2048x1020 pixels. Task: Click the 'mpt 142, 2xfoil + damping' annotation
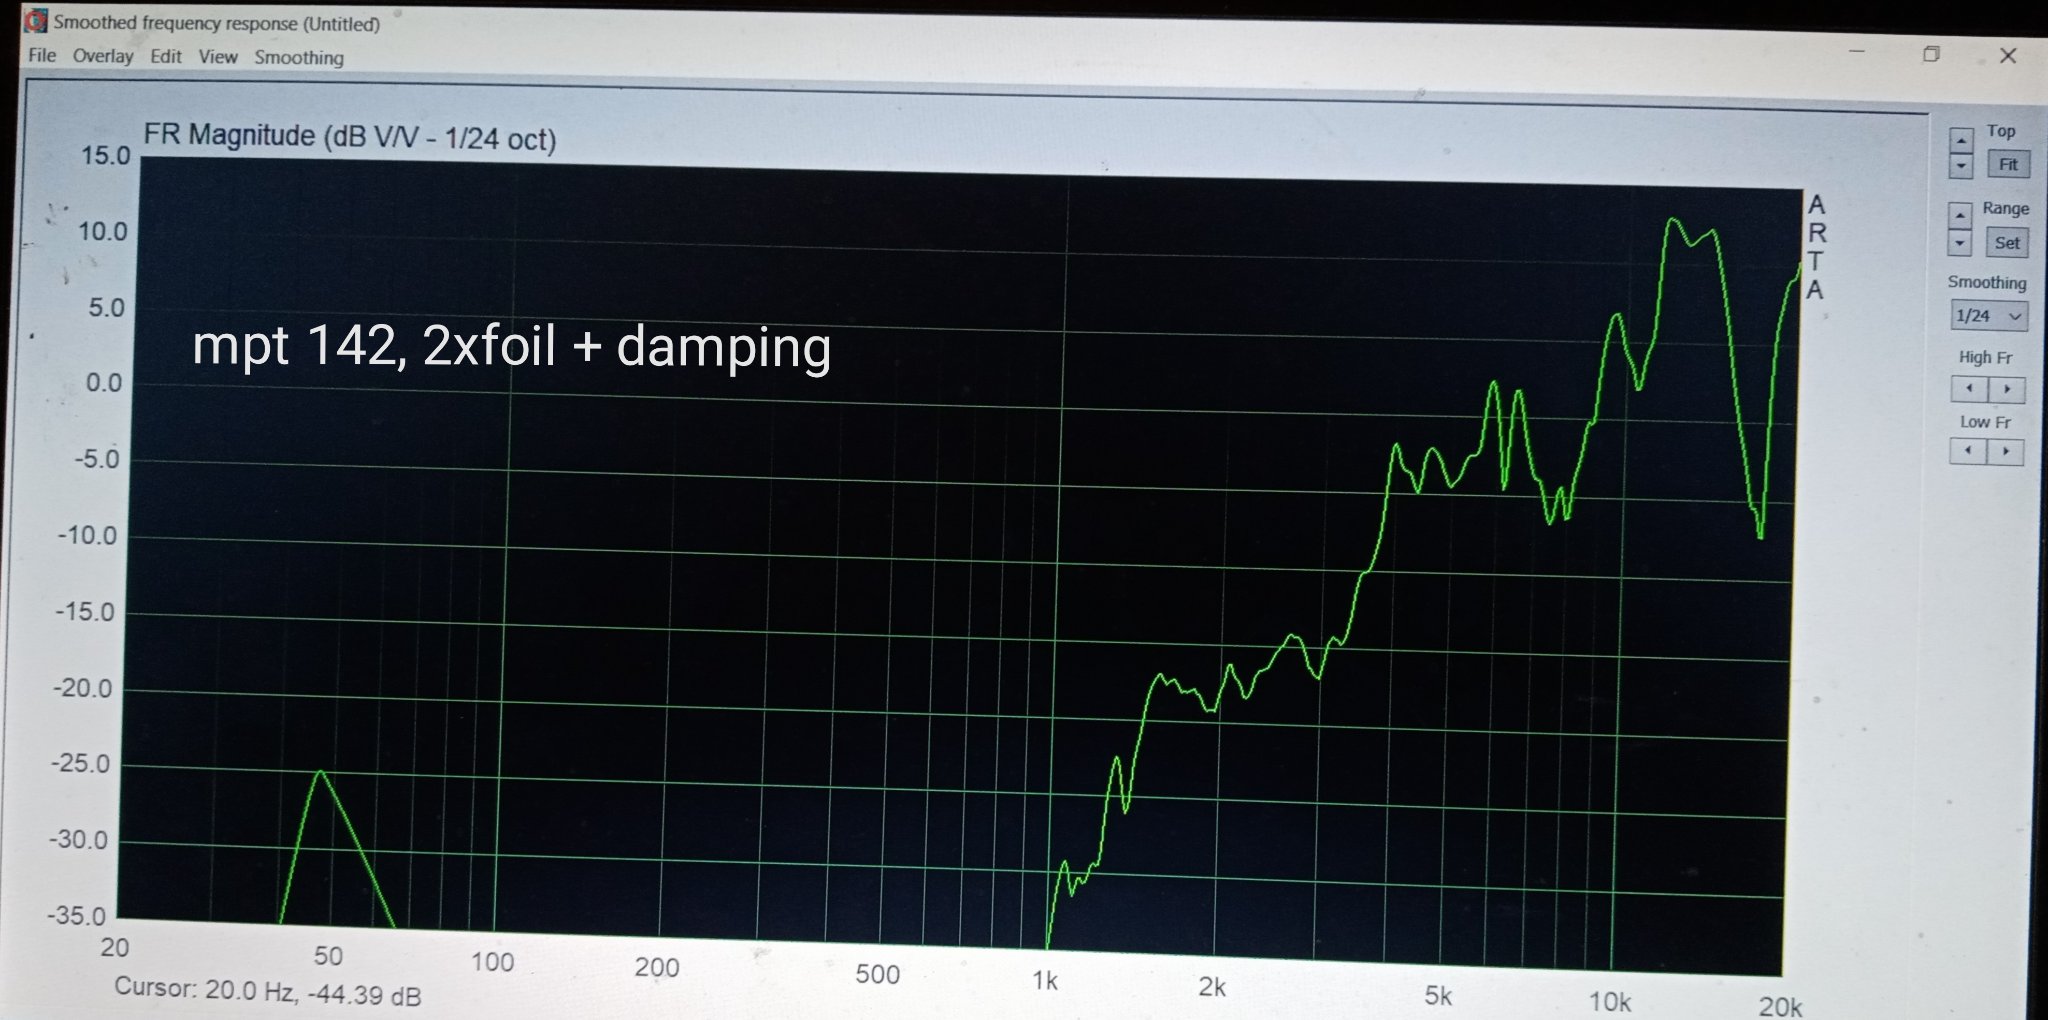point(511,347)
